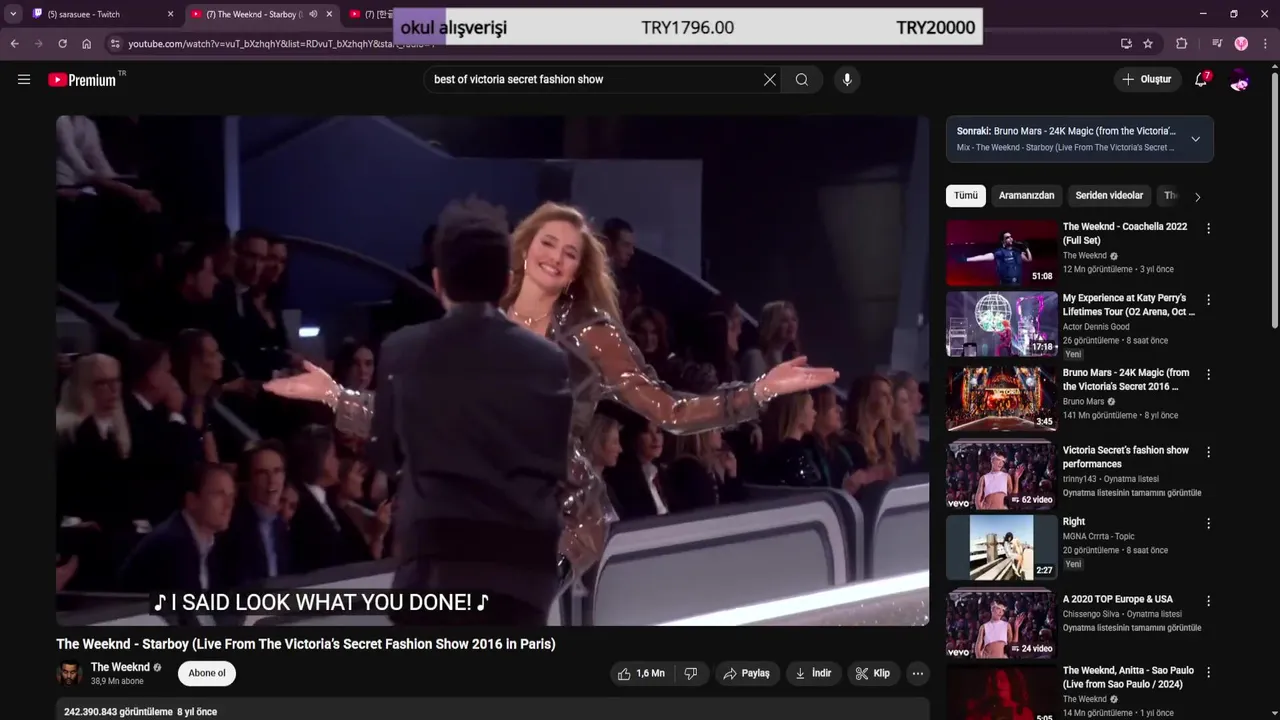Image resolution: width=1280 pixels, height=720 pixels.
Task: Open options for Victoria Secret's performances playlist
Action: (1208, 452)
